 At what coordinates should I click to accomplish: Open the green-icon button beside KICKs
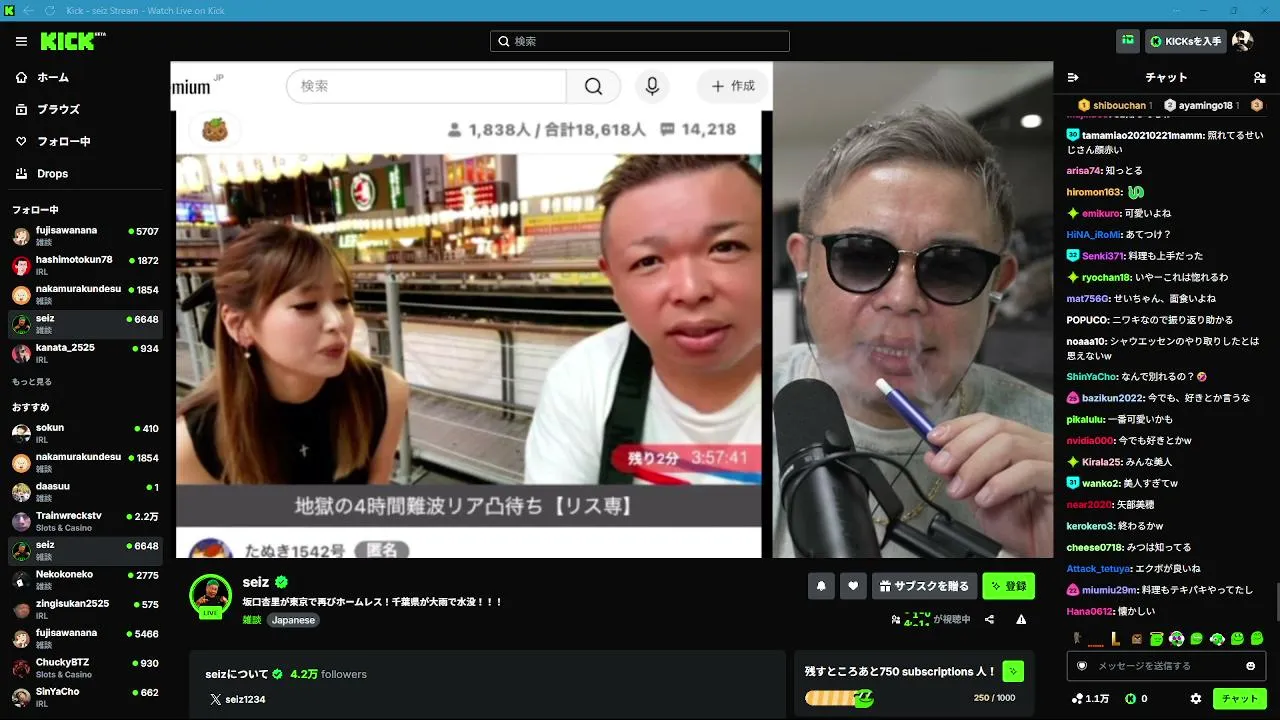point(1127,41)
